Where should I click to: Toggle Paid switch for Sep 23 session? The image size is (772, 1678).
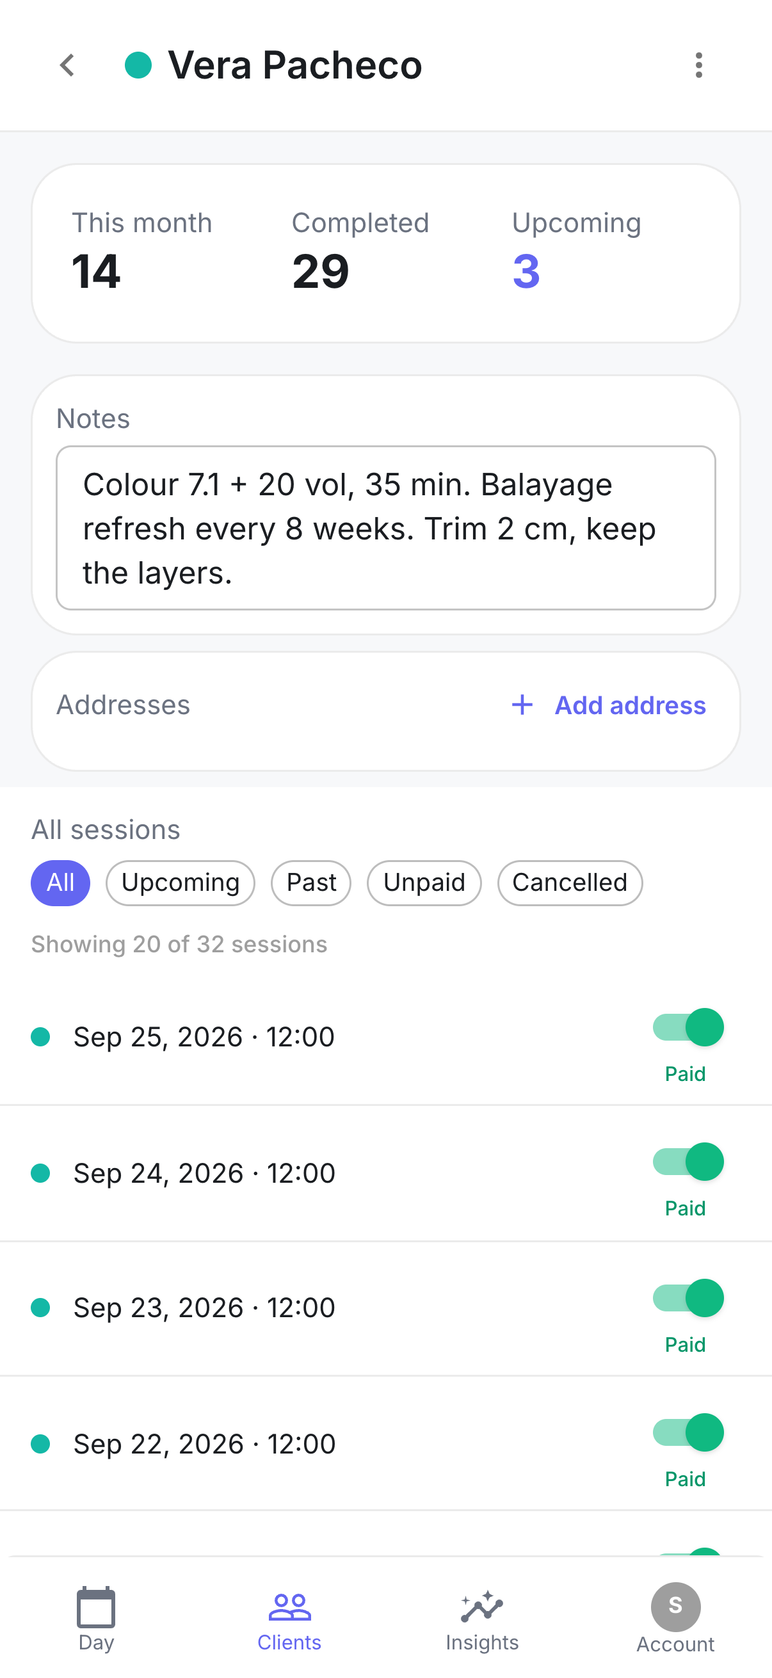[688, 1298]
